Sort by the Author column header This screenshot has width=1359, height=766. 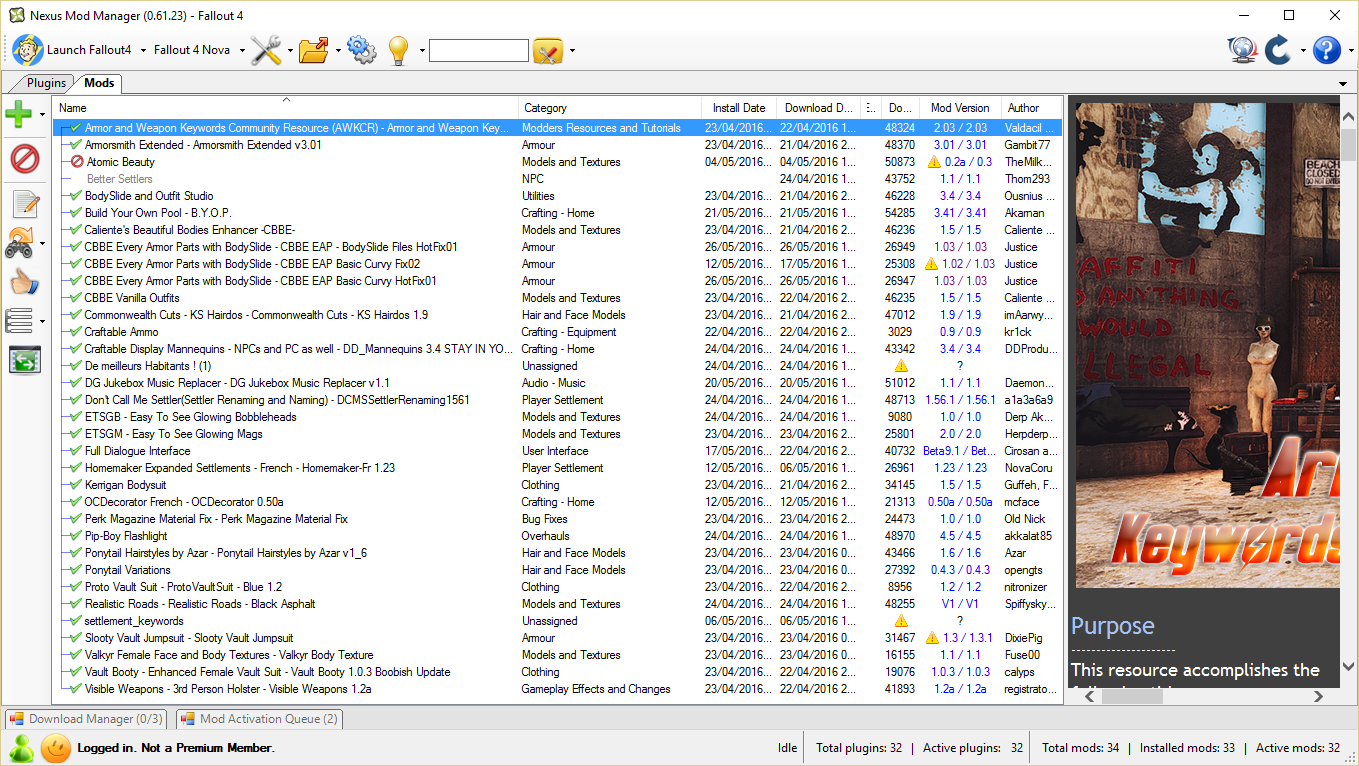point(1030,108)
